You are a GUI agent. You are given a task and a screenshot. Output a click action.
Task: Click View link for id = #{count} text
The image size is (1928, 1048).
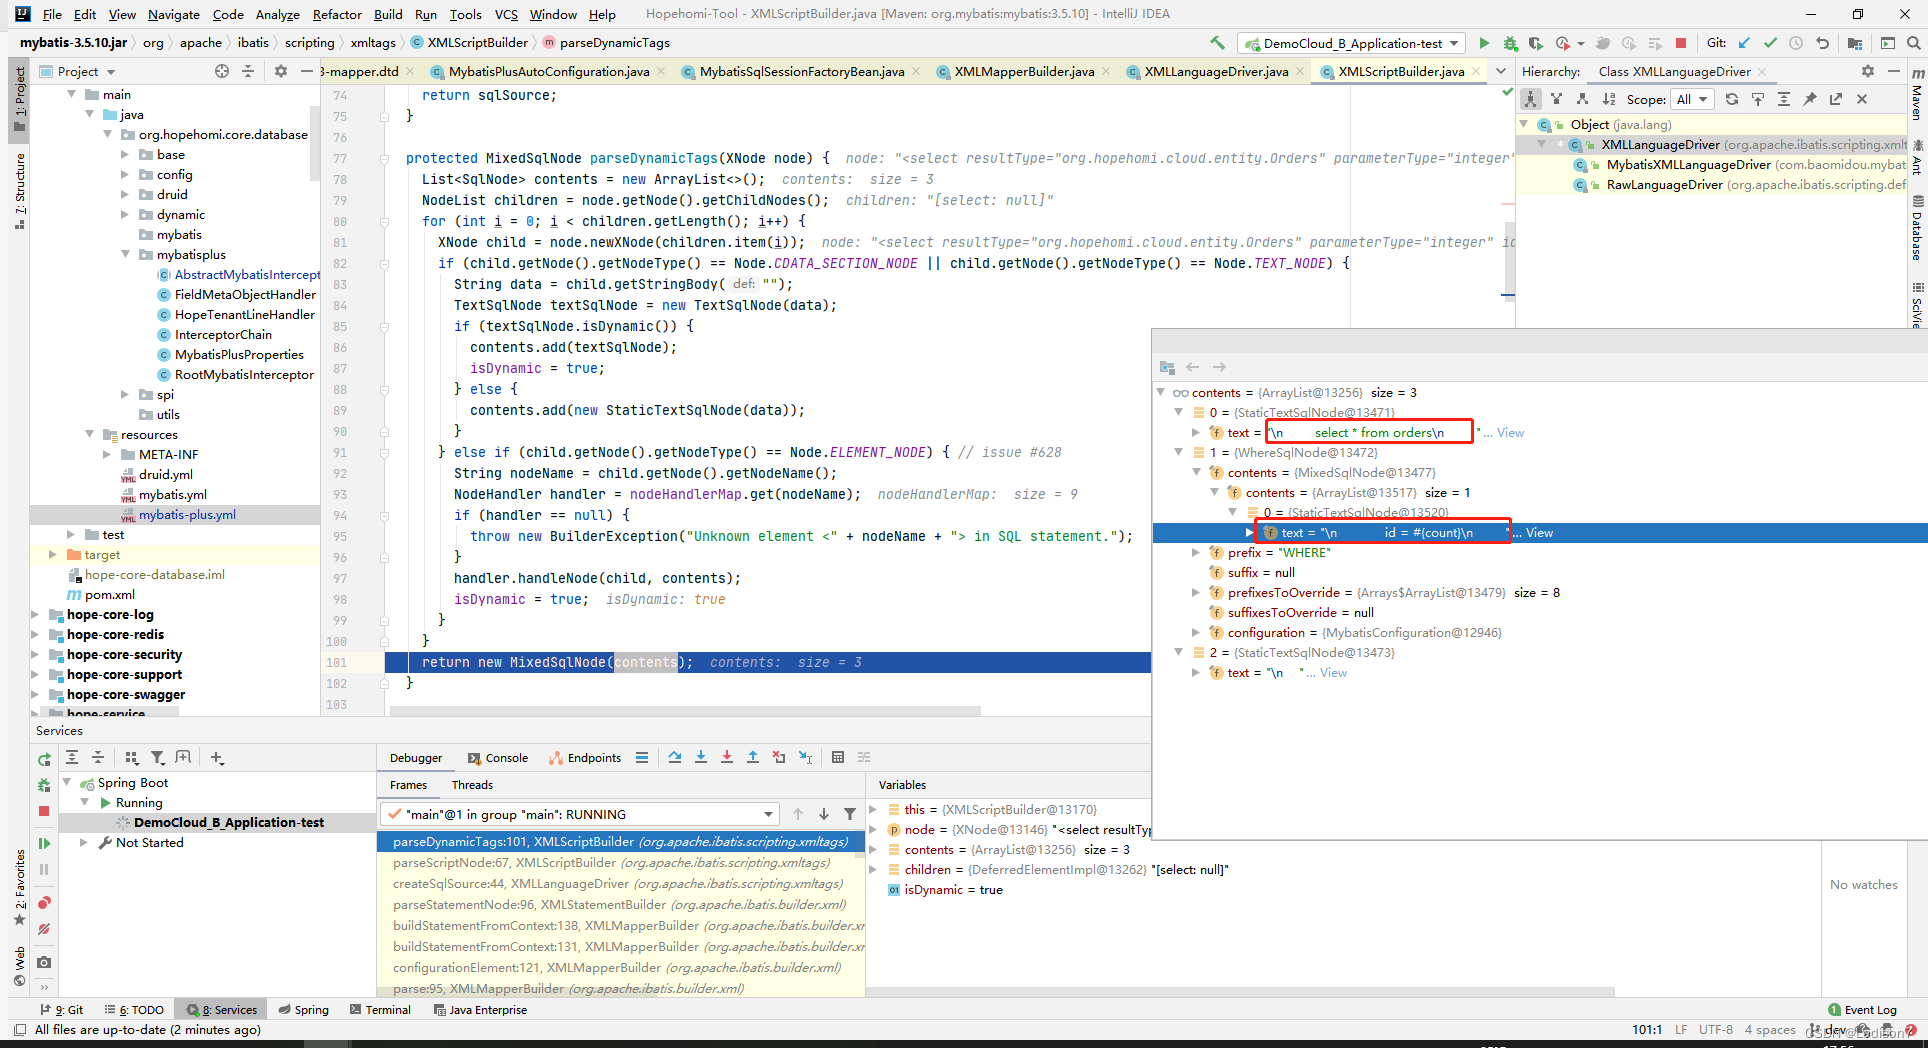click(x=1539, y=533)
